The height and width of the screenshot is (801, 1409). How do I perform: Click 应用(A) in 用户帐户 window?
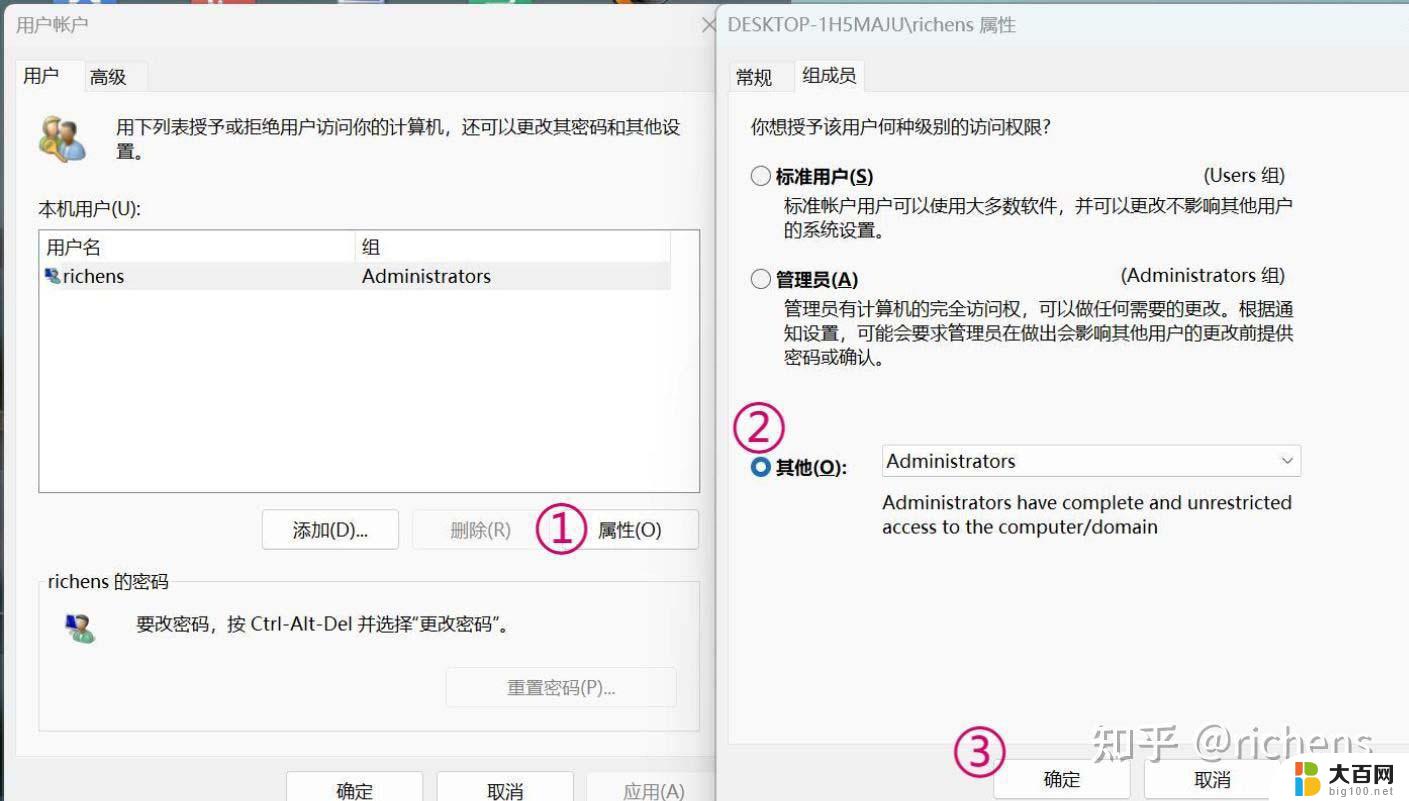click(x=653, y=789)
